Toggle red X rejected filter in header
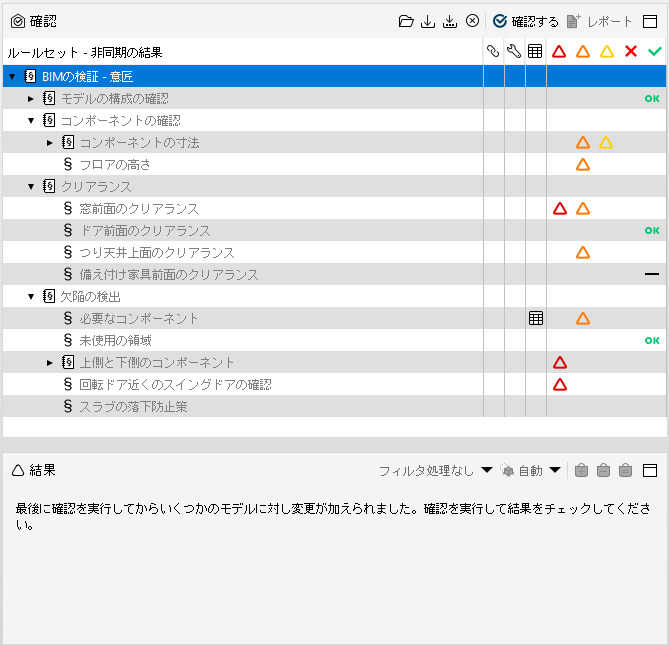The width and height of the screenshot is (669, 645). 631,52
